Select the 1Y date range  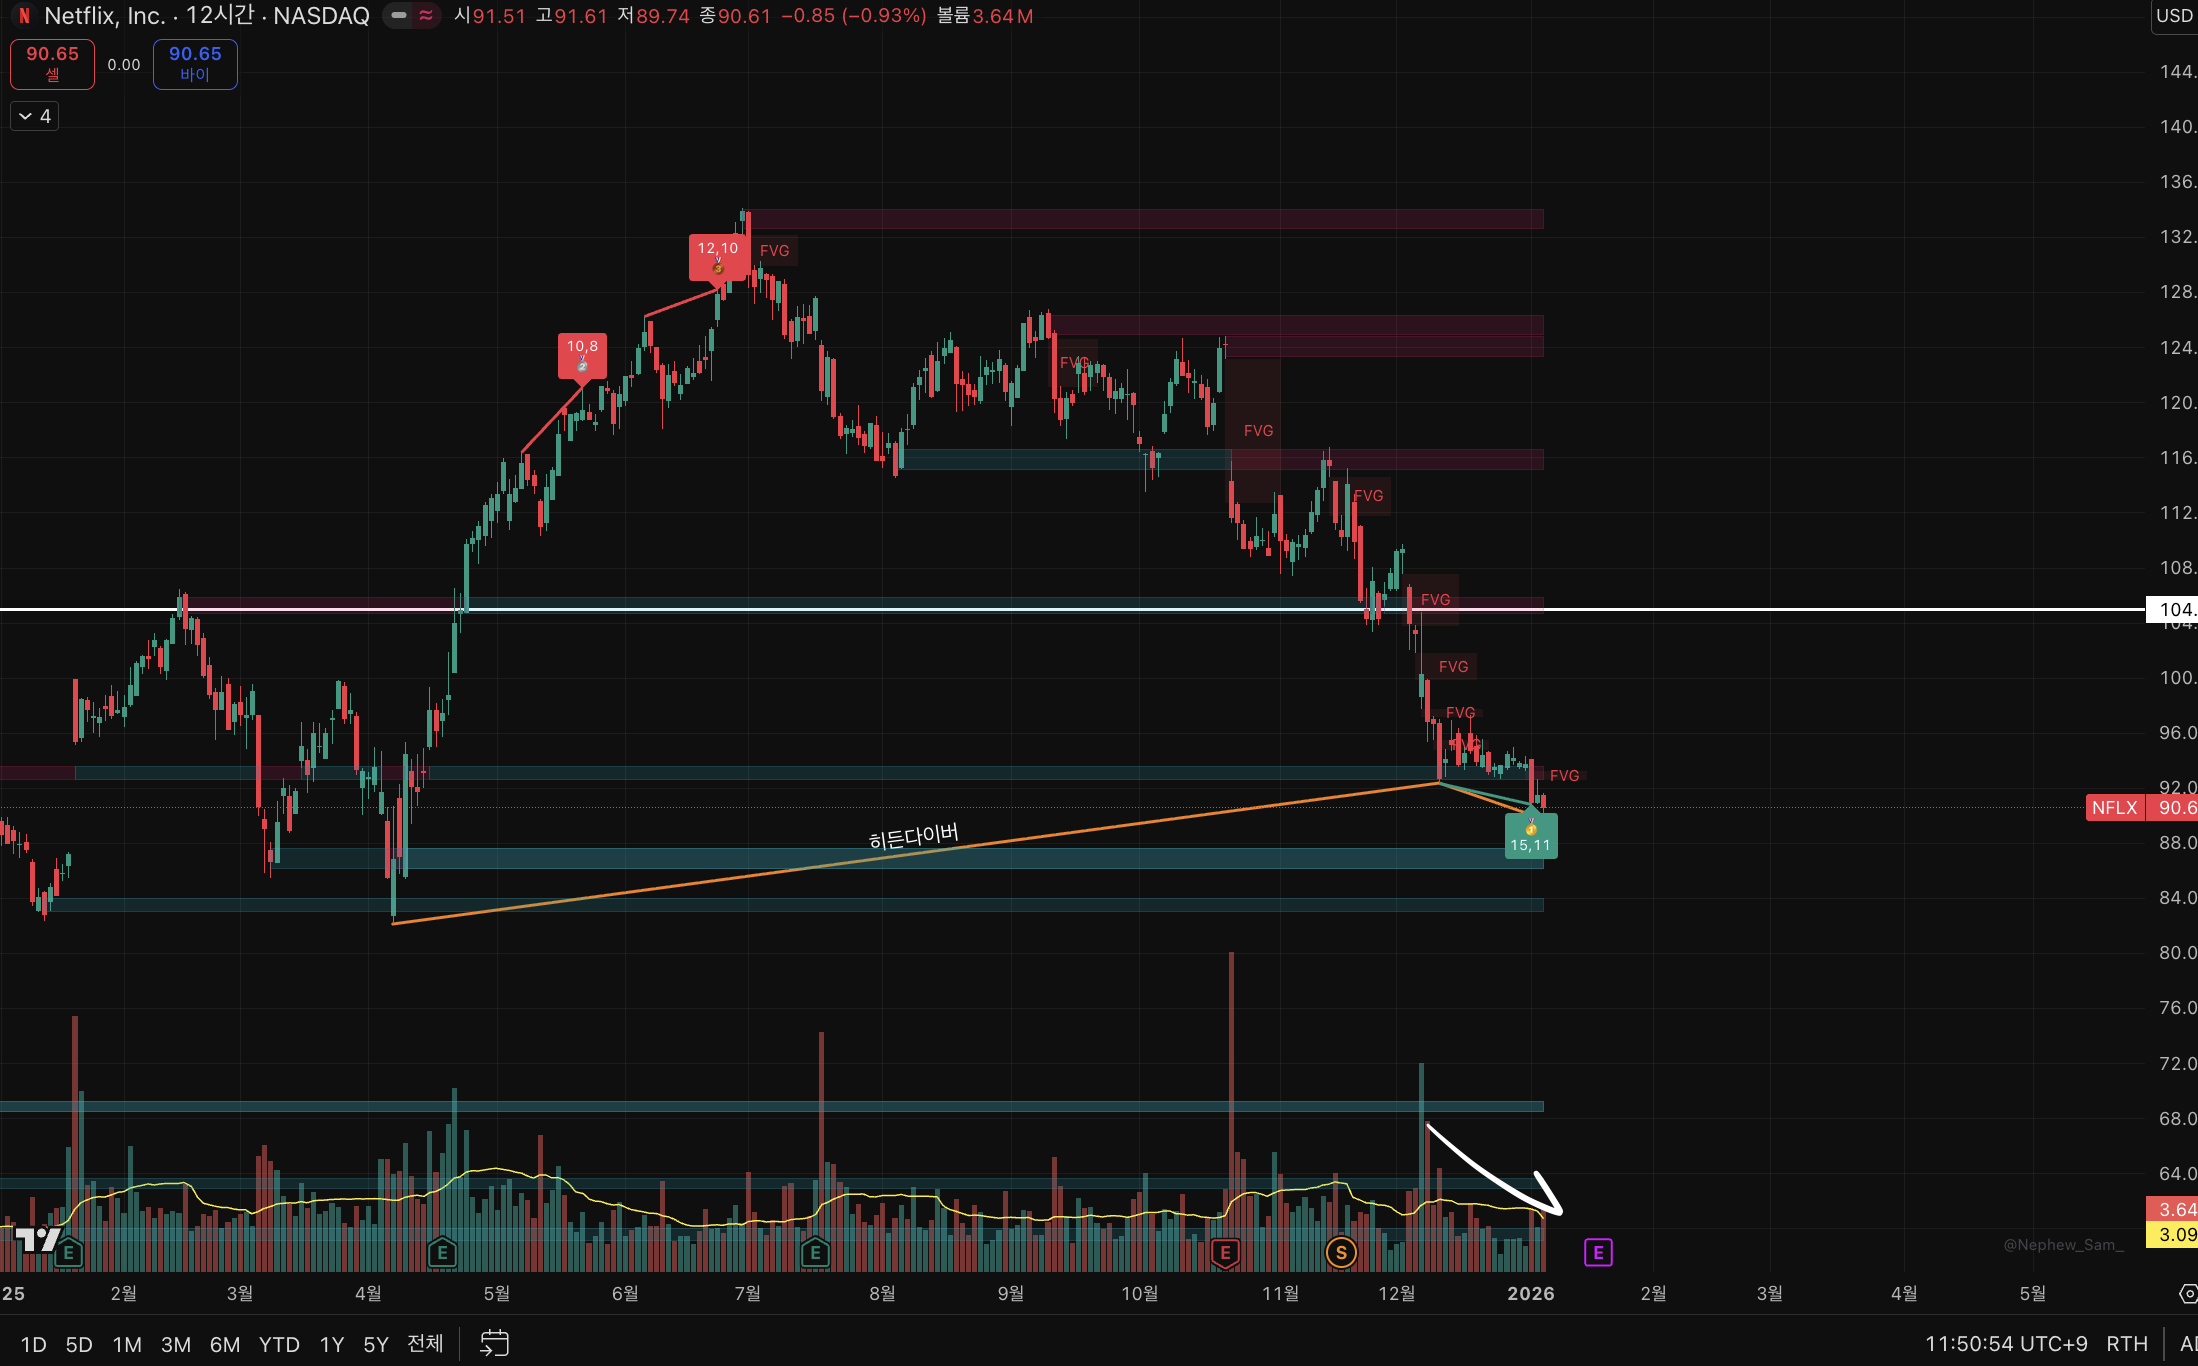(331, 1344)
